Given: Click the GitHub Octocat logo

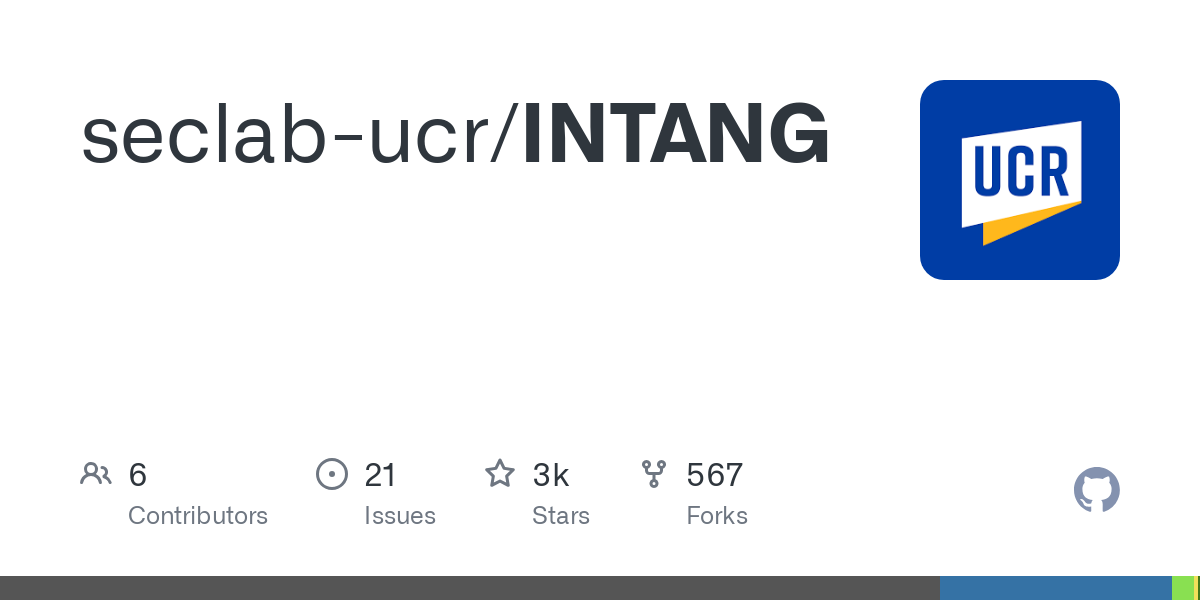Looking at the screenshot, I should (x=1097, y=490).
